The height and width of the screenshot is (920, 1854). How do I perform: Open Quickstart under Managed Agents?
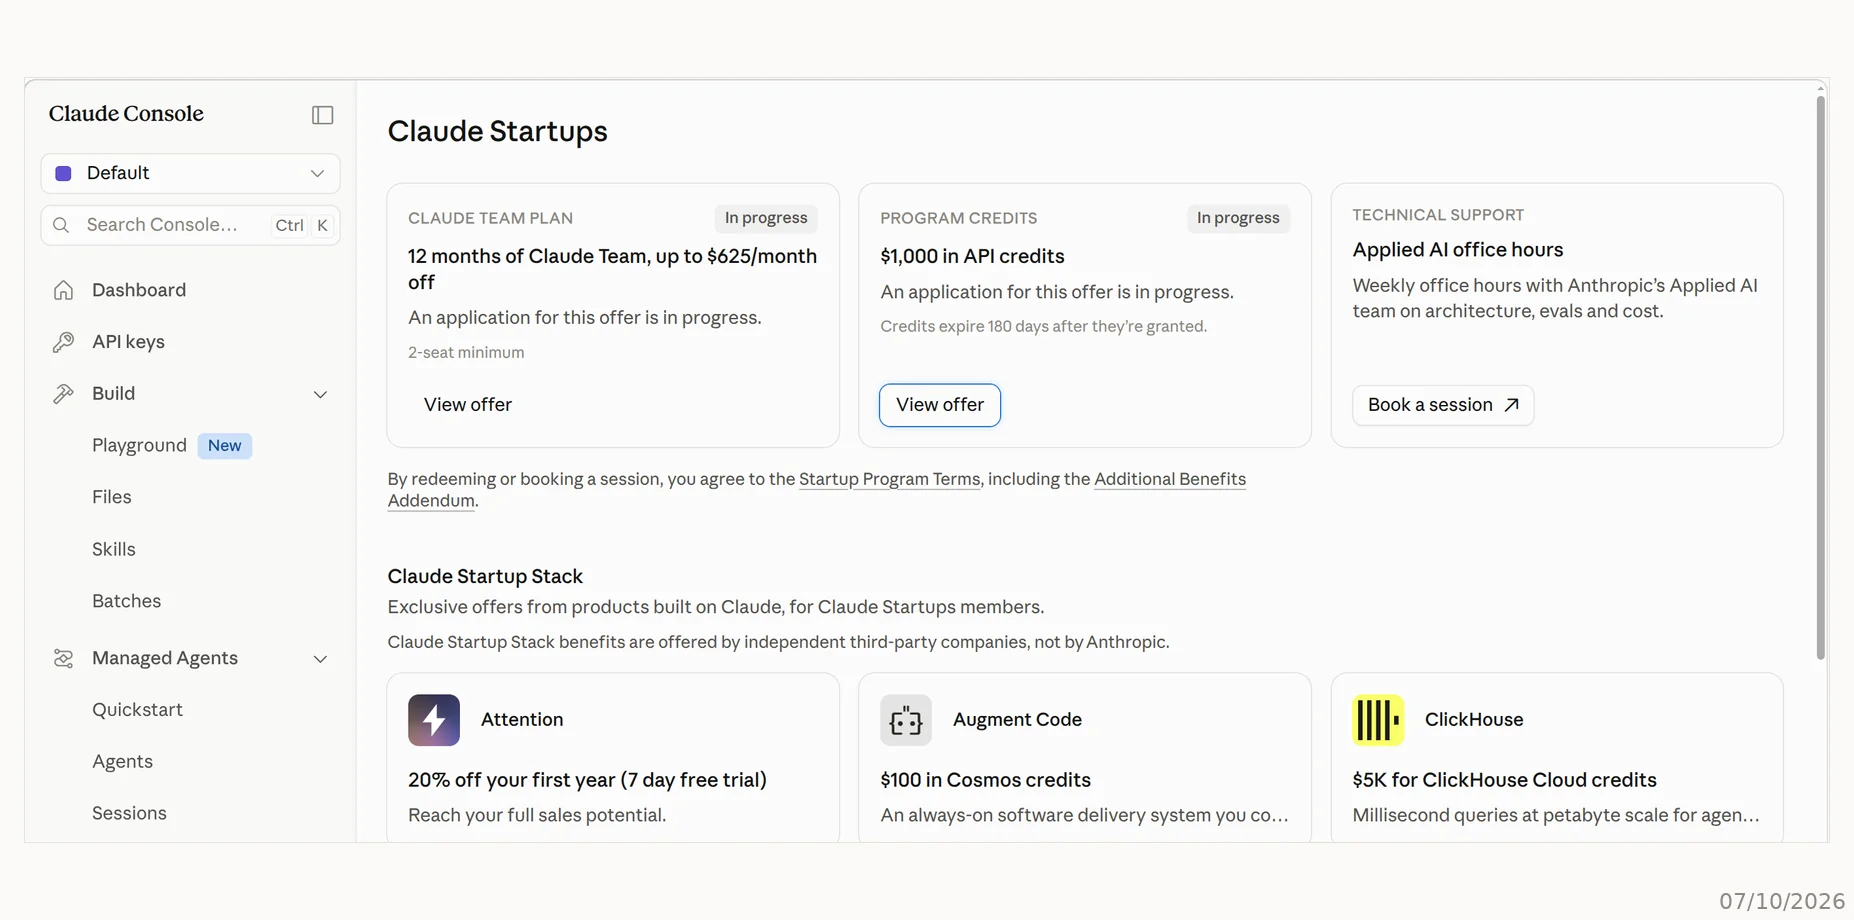pyautogui.click(x=137, y=709)
